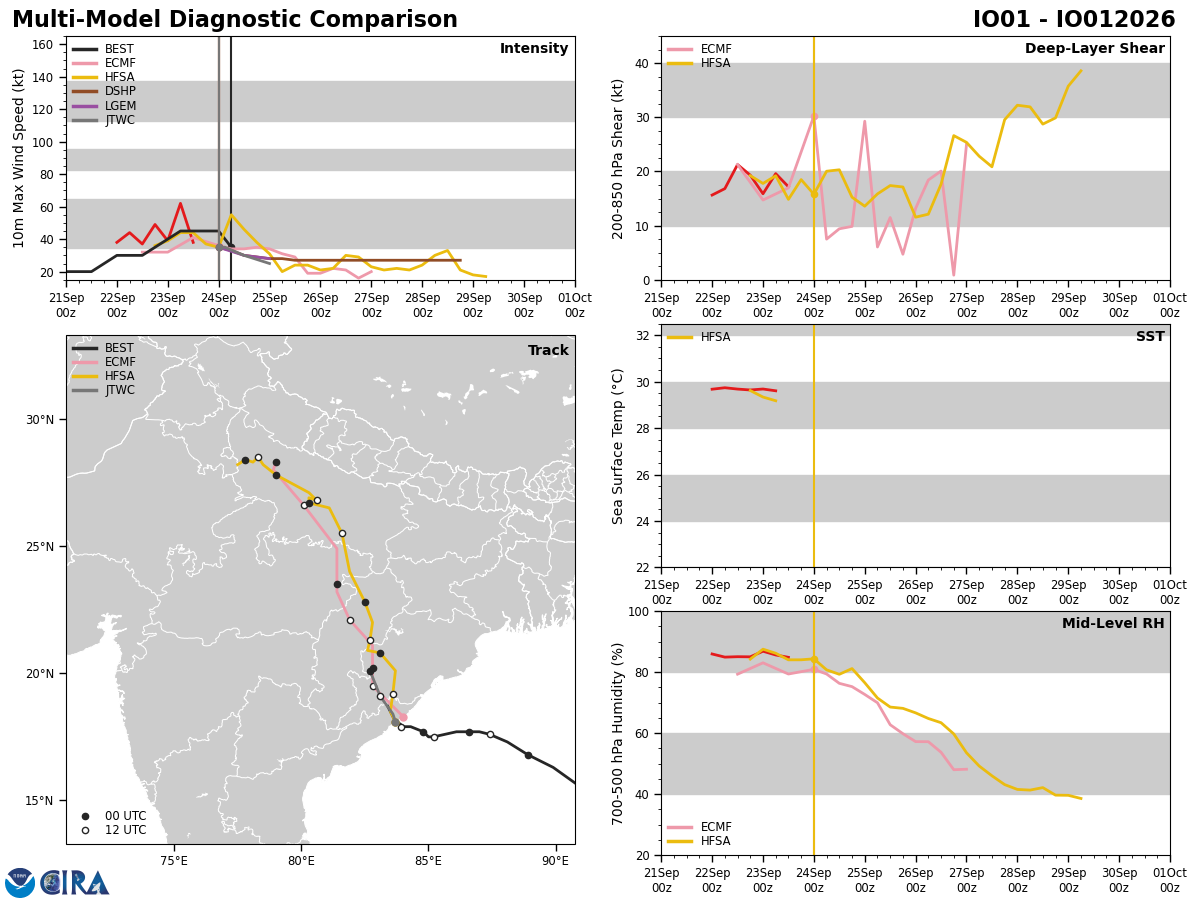Click the Intensity panel title
The image size is (1200, 900).
coord(534,49)
